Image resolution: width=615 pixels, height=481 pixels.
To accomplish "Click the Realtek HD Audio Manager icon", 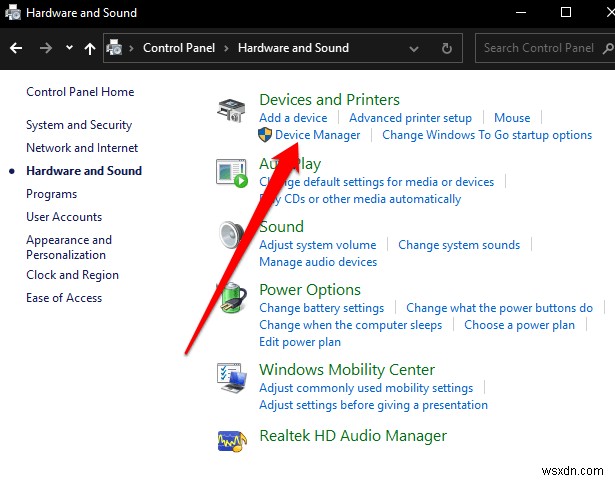I will coord(232,441).
